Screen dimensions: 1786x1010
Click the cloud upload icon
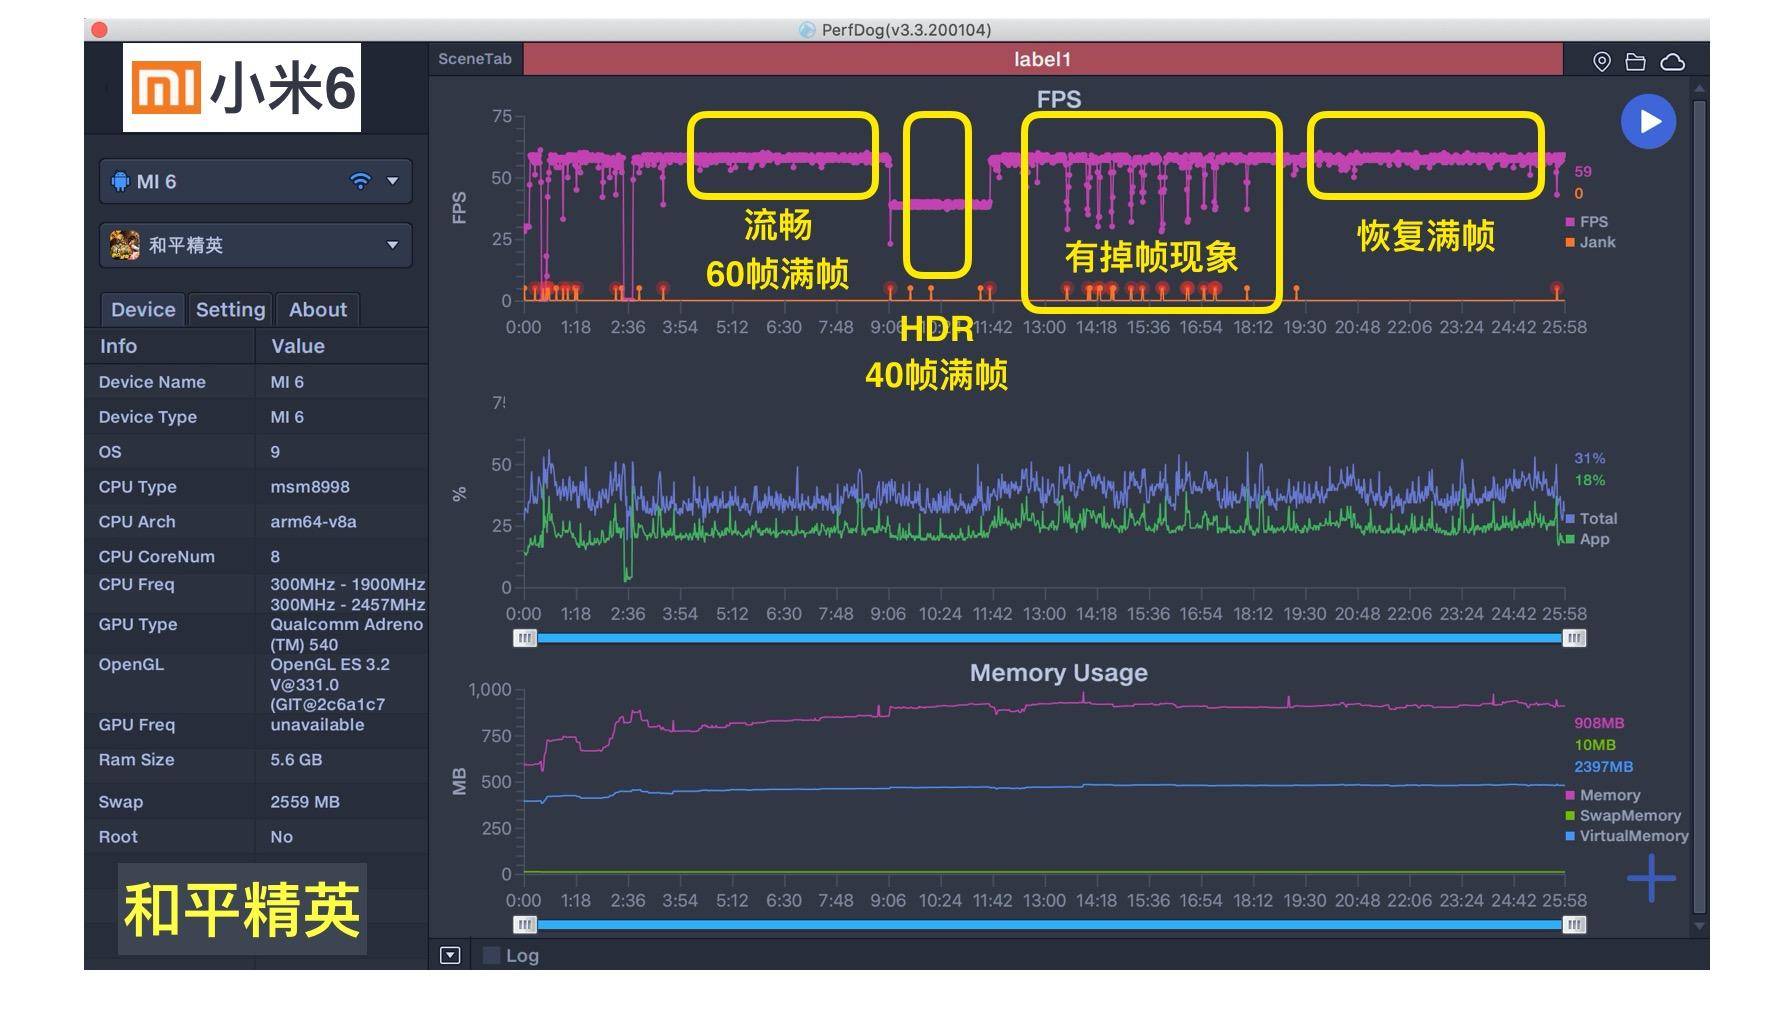coord(1672,62)
